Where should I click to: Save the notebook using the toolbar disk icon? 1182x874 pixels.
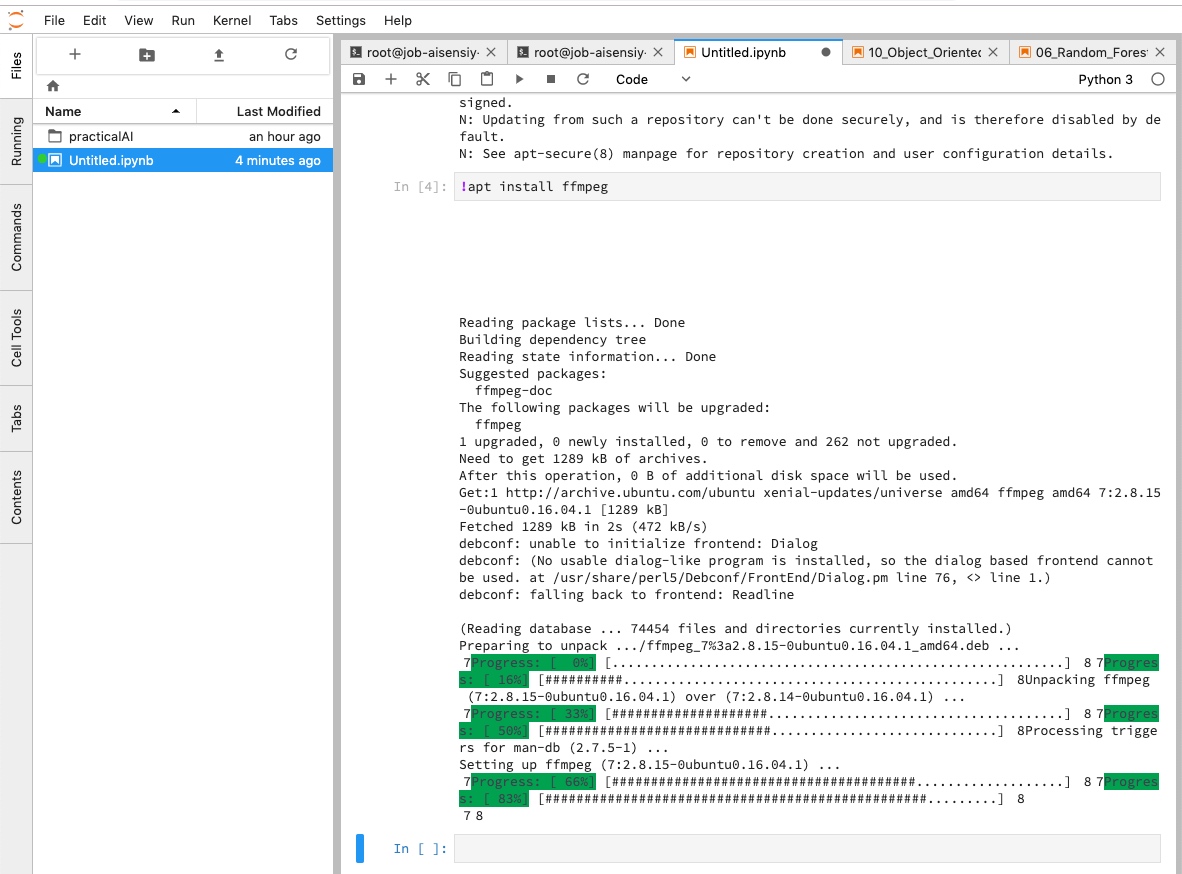click(x=359, y=79)
